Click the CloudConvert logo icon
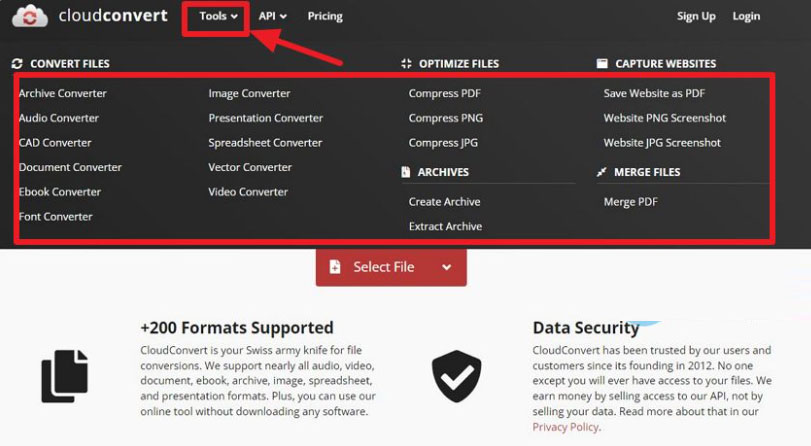 [x=34, y=16]
